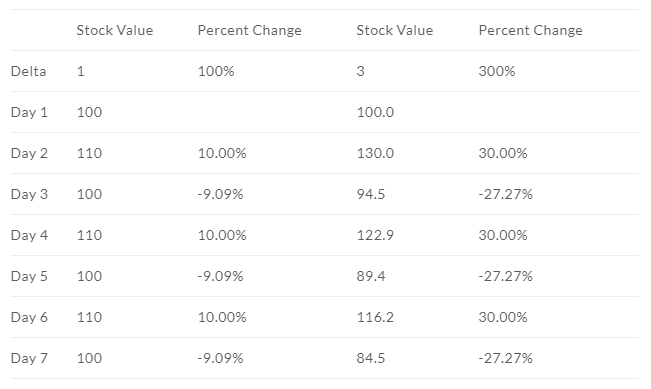Image resolution: width=651 pixels, height=389 pixels.
Task: Select the 94.5 stock value cell
Action: click(x=371, y=194)
